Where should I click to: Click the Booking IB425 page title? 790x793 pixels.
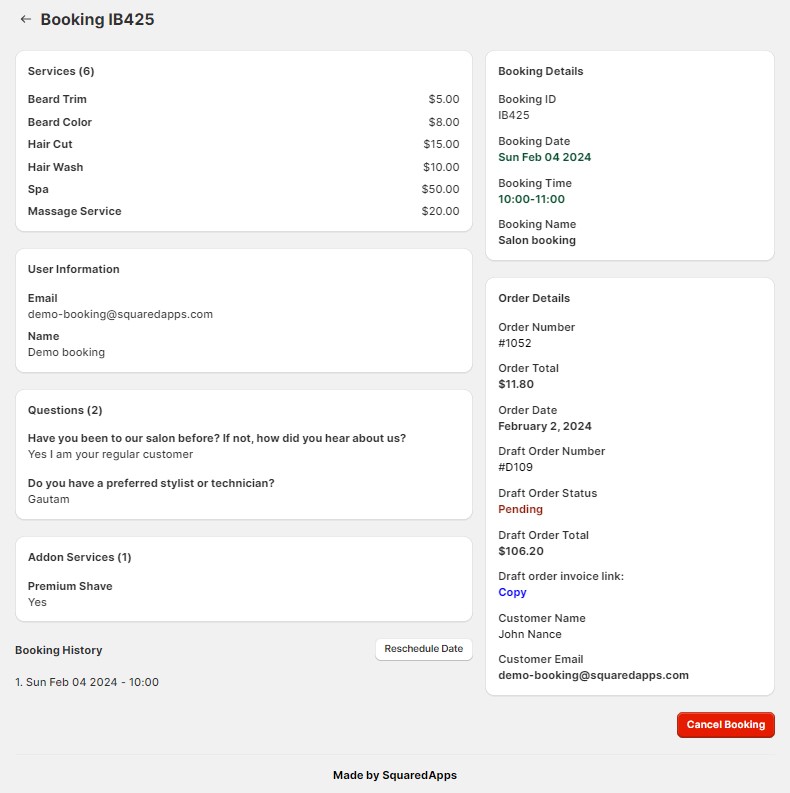(97, 19)
